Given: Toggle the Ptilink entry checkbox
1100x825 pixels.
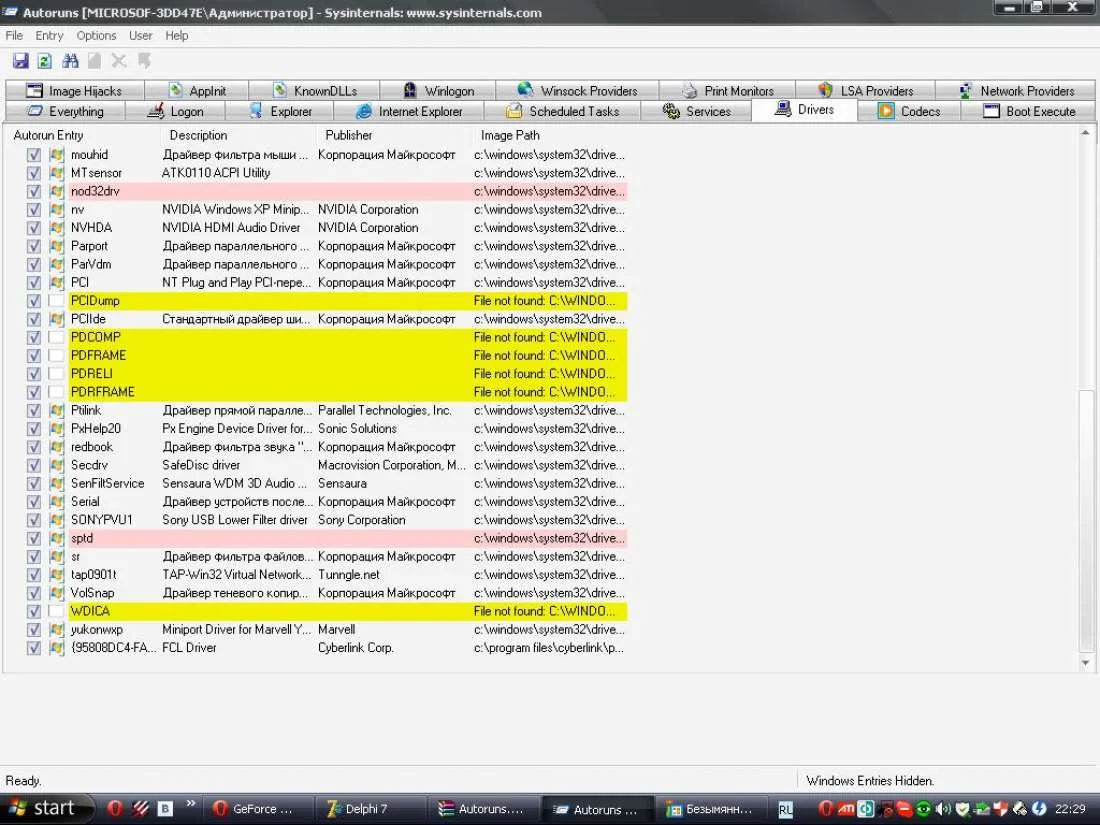Looking at the screenshot, I should (34, 410).
